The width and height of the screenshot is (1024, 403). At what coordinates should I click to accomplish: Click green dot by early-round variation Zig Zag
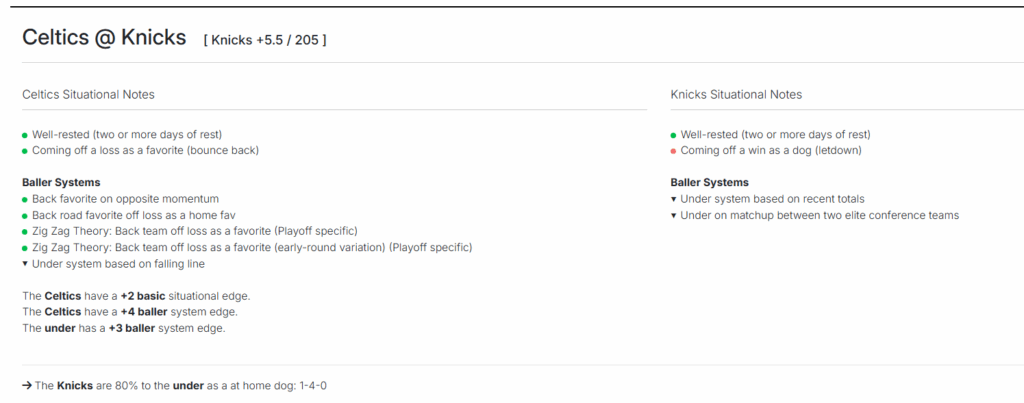25,248
